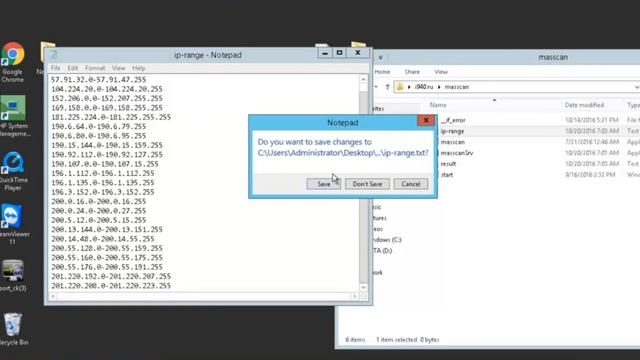The width and height of the screenshot is (640, 360).
Task: Switch to Home tab in masscan Explorer
Action: [x=382, y=72]
